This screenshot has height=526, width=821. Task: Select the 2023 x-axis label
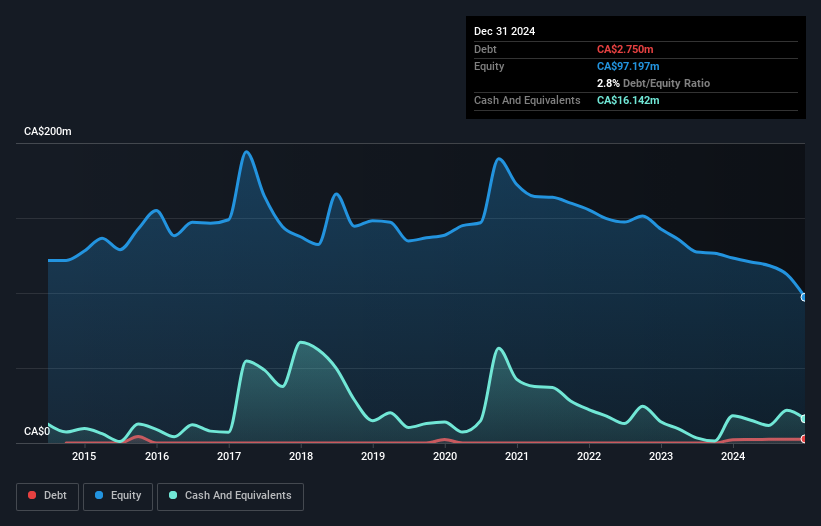point(661,456)
